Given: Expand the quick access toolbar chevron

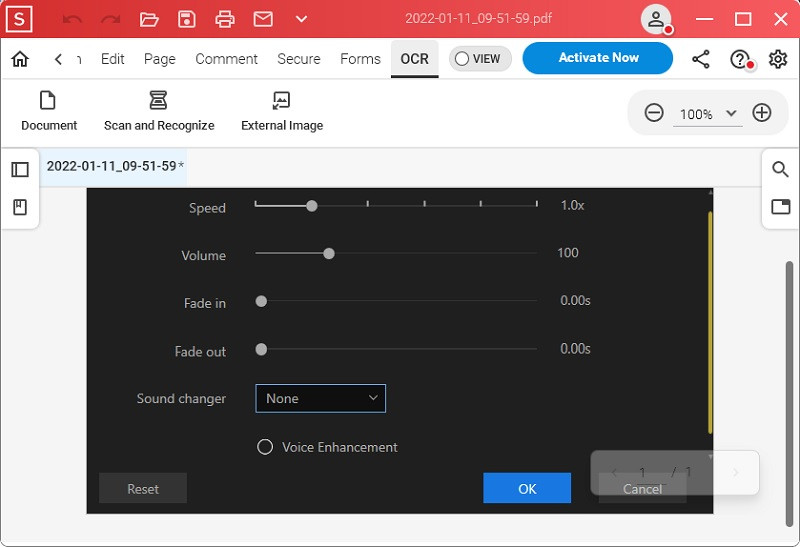Looking at the screenshot, I should tap(302, 19).
